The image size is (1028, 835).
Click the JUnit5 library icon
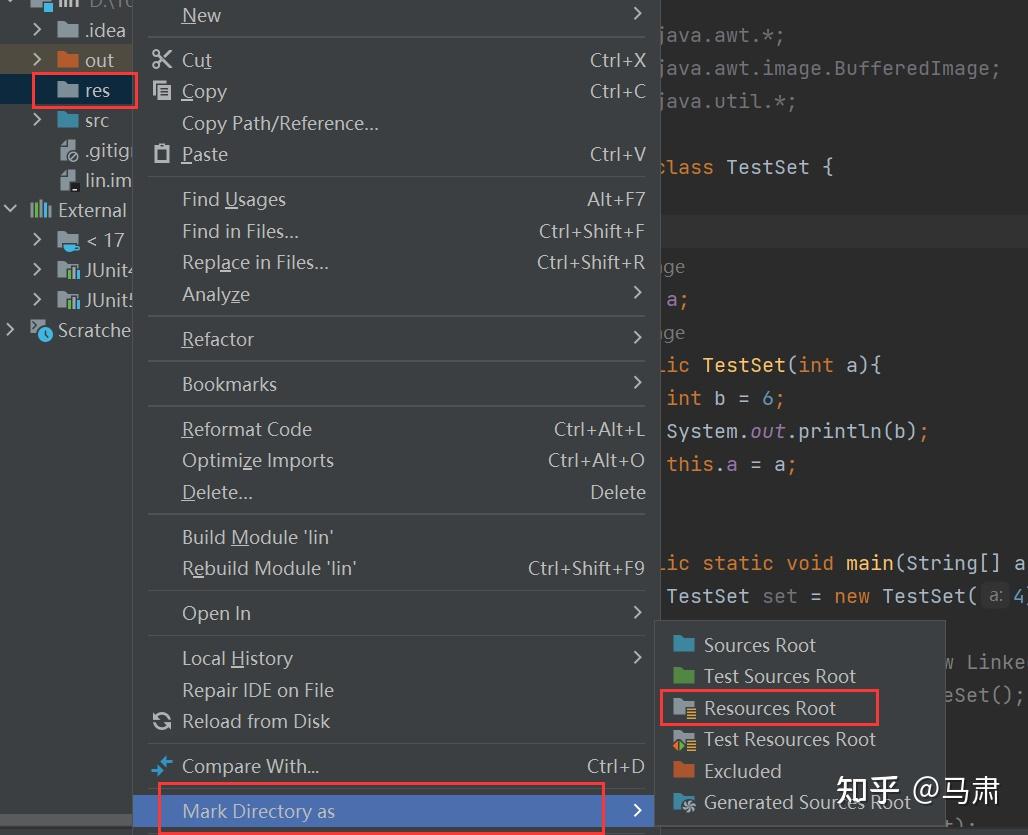pos(68,300)
